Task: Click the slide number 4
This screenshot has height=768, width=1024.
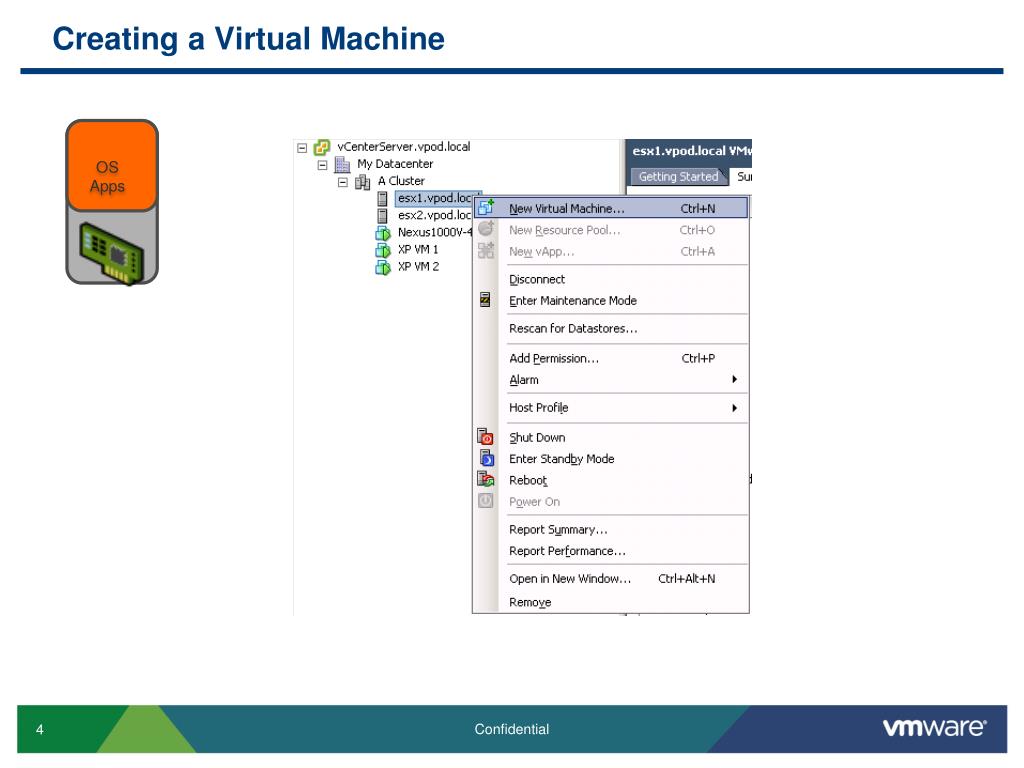Action: (40, 729)
